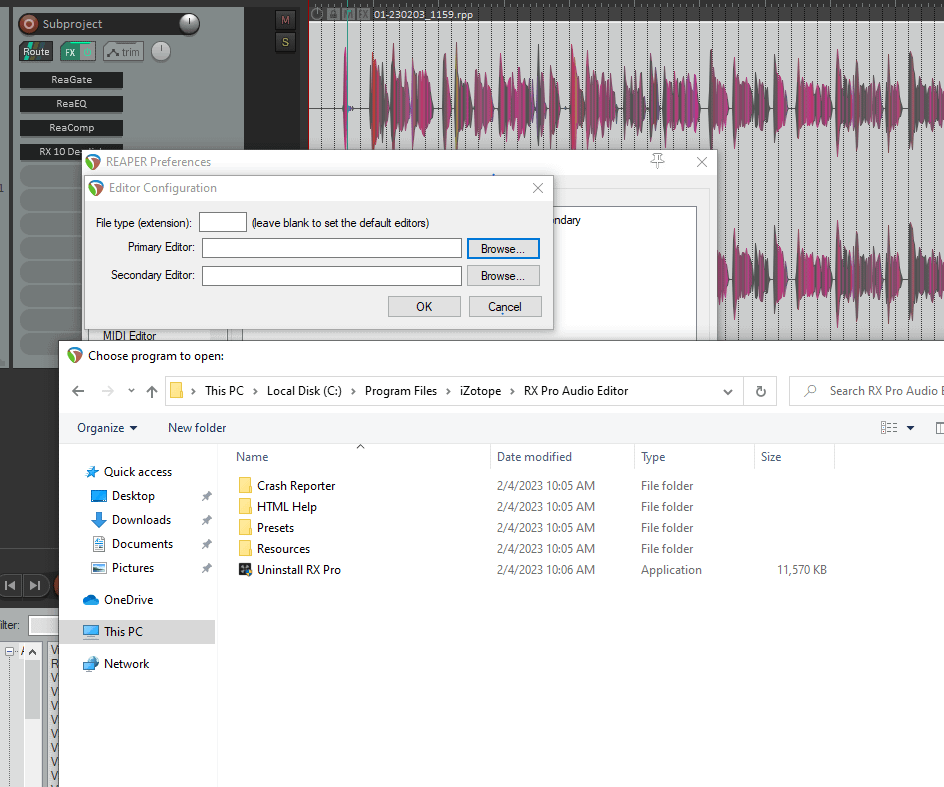Click the Secondary Editor path field
This screenshot has height=787, width=944.
pyautogui.click(x=332, y=276)
